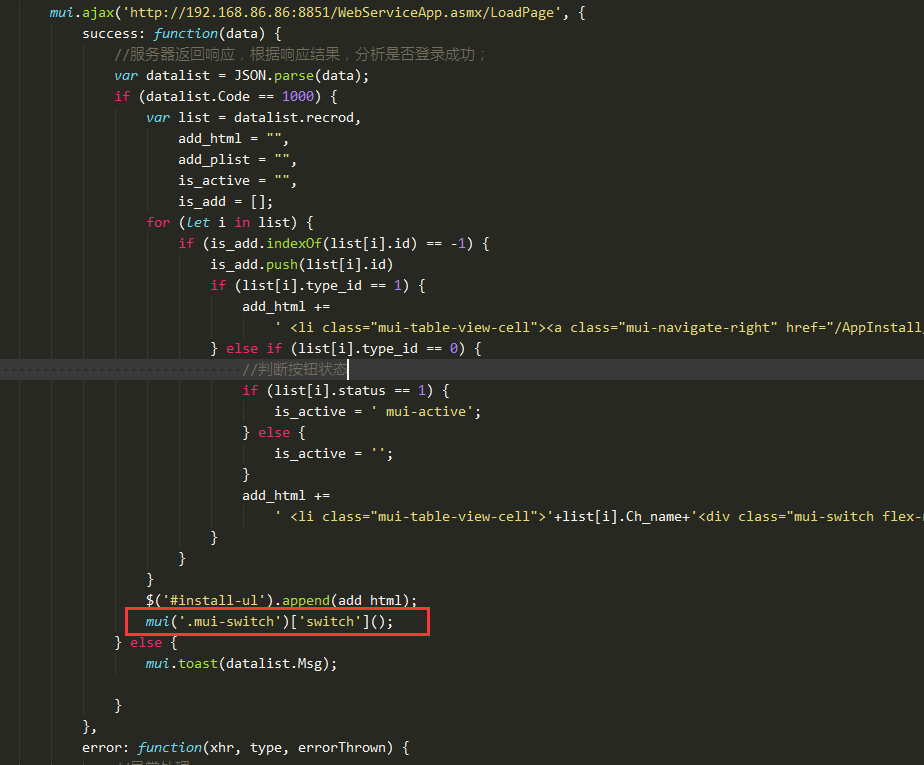The image size is (924, 765).
Task: Click the line 'is_add = [];'
Action: tap(226, 202)
